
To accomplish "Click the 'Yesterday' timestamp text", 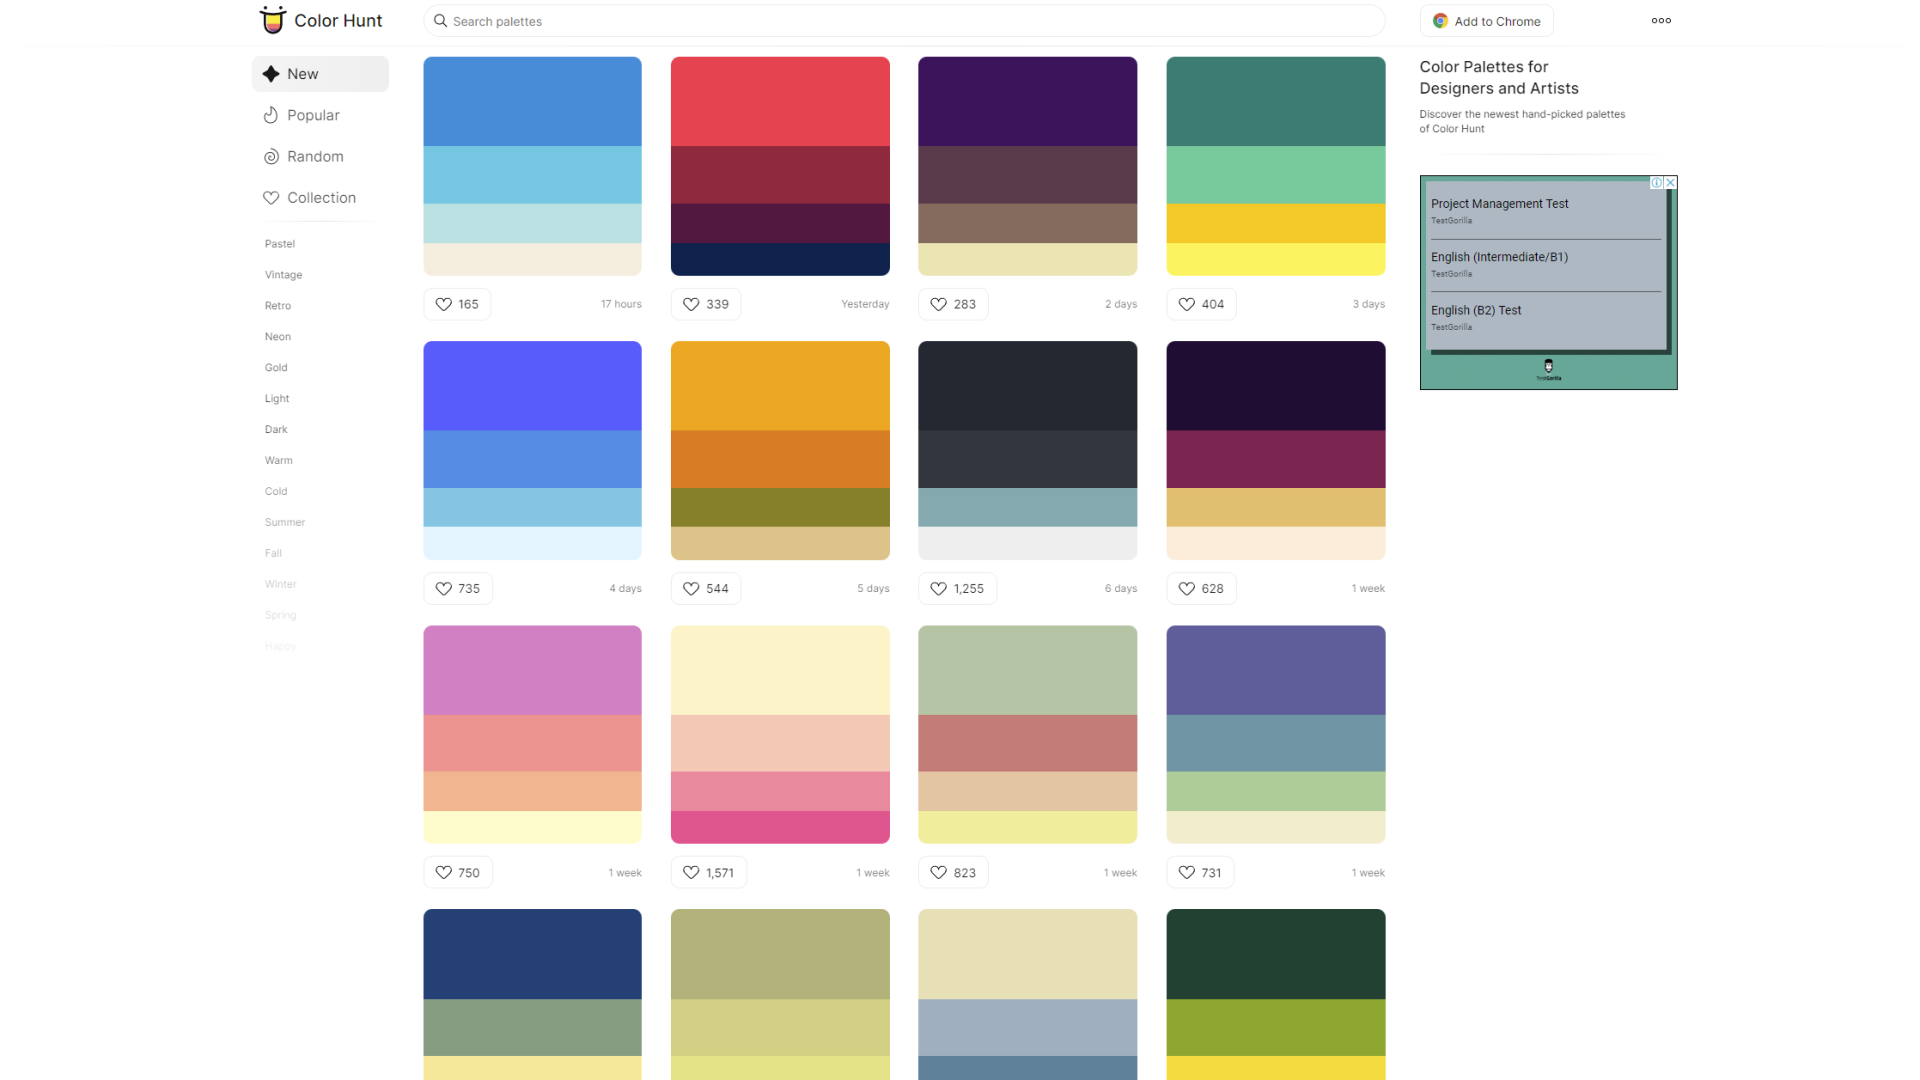I will (x=865, y=304).
